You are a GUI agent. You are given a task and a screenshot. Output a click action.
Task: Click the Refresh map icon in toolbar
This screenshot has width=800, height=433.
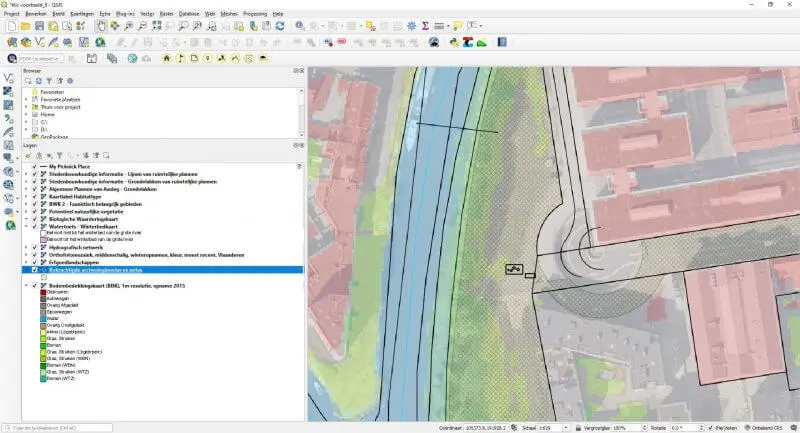pos(282,26)
